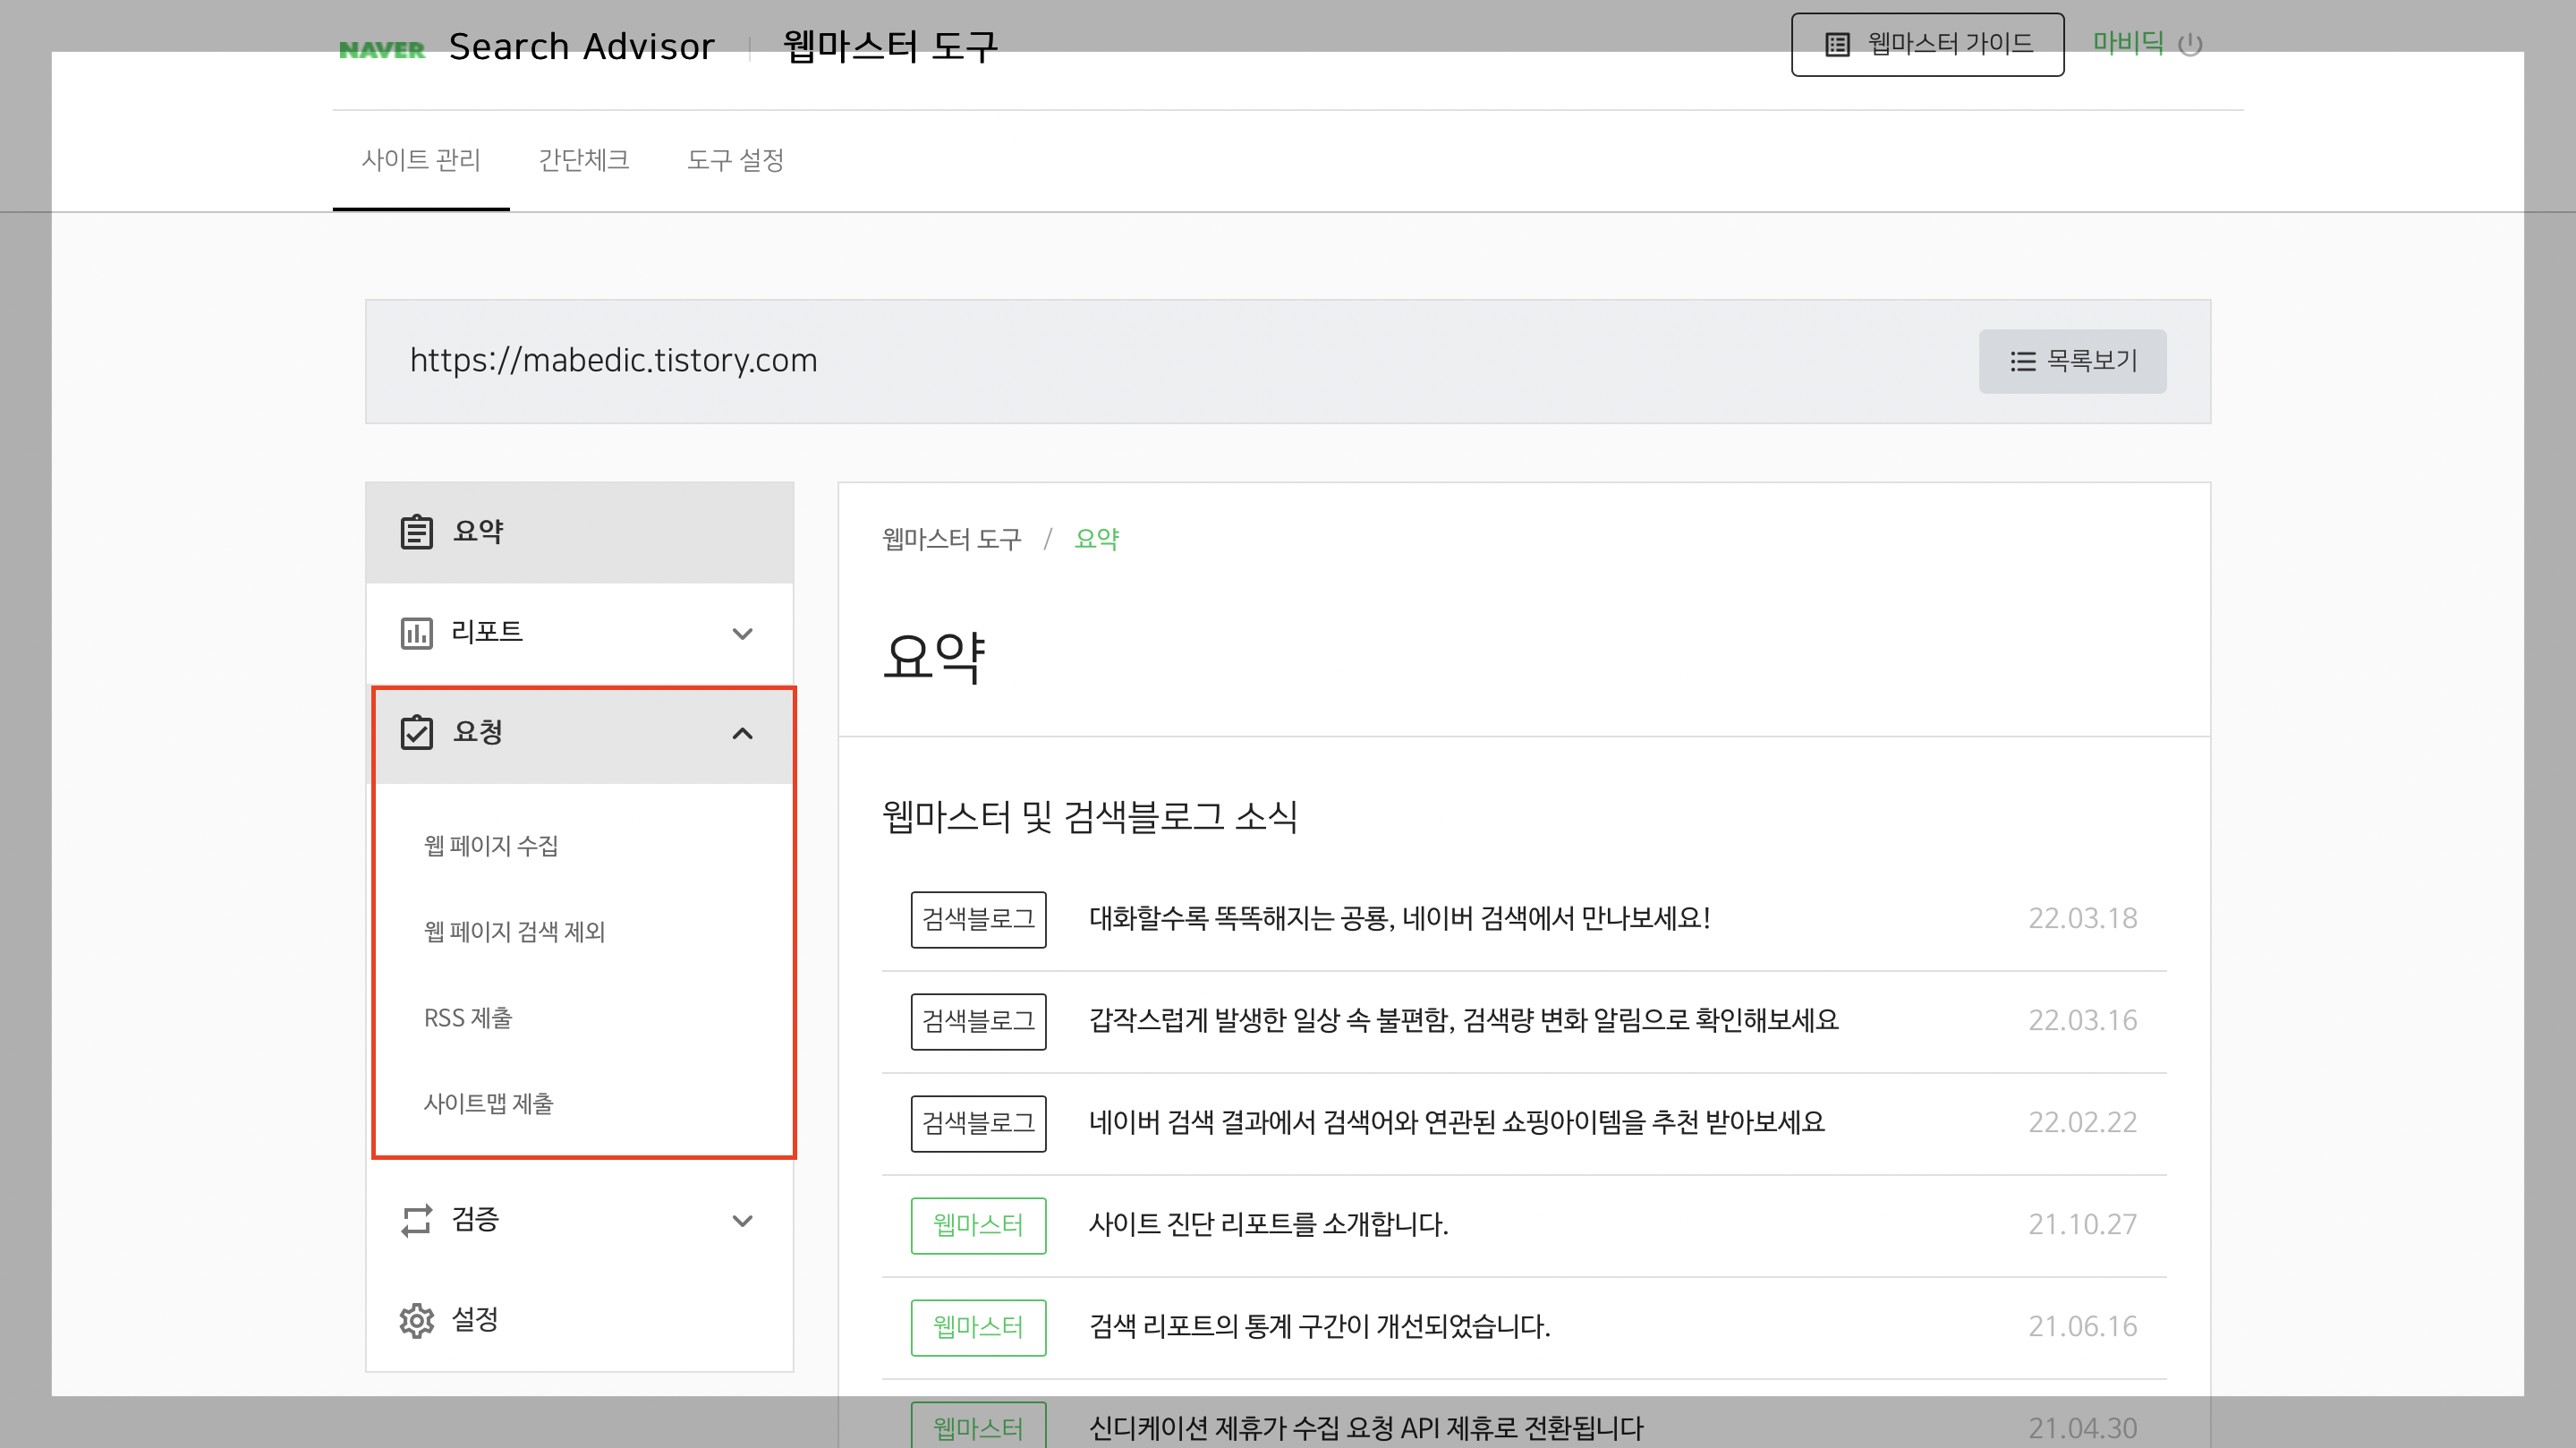Click the 설정 gear icon
Viewport: 2576px width, 1448px height.
416,1320
